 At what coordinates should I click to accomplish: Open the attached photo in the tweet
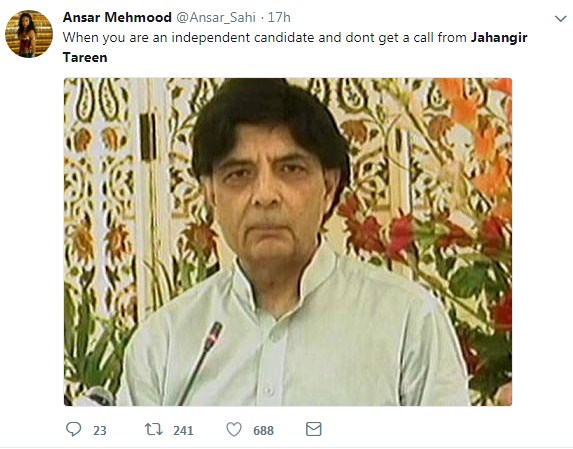(x=288, y=242)
